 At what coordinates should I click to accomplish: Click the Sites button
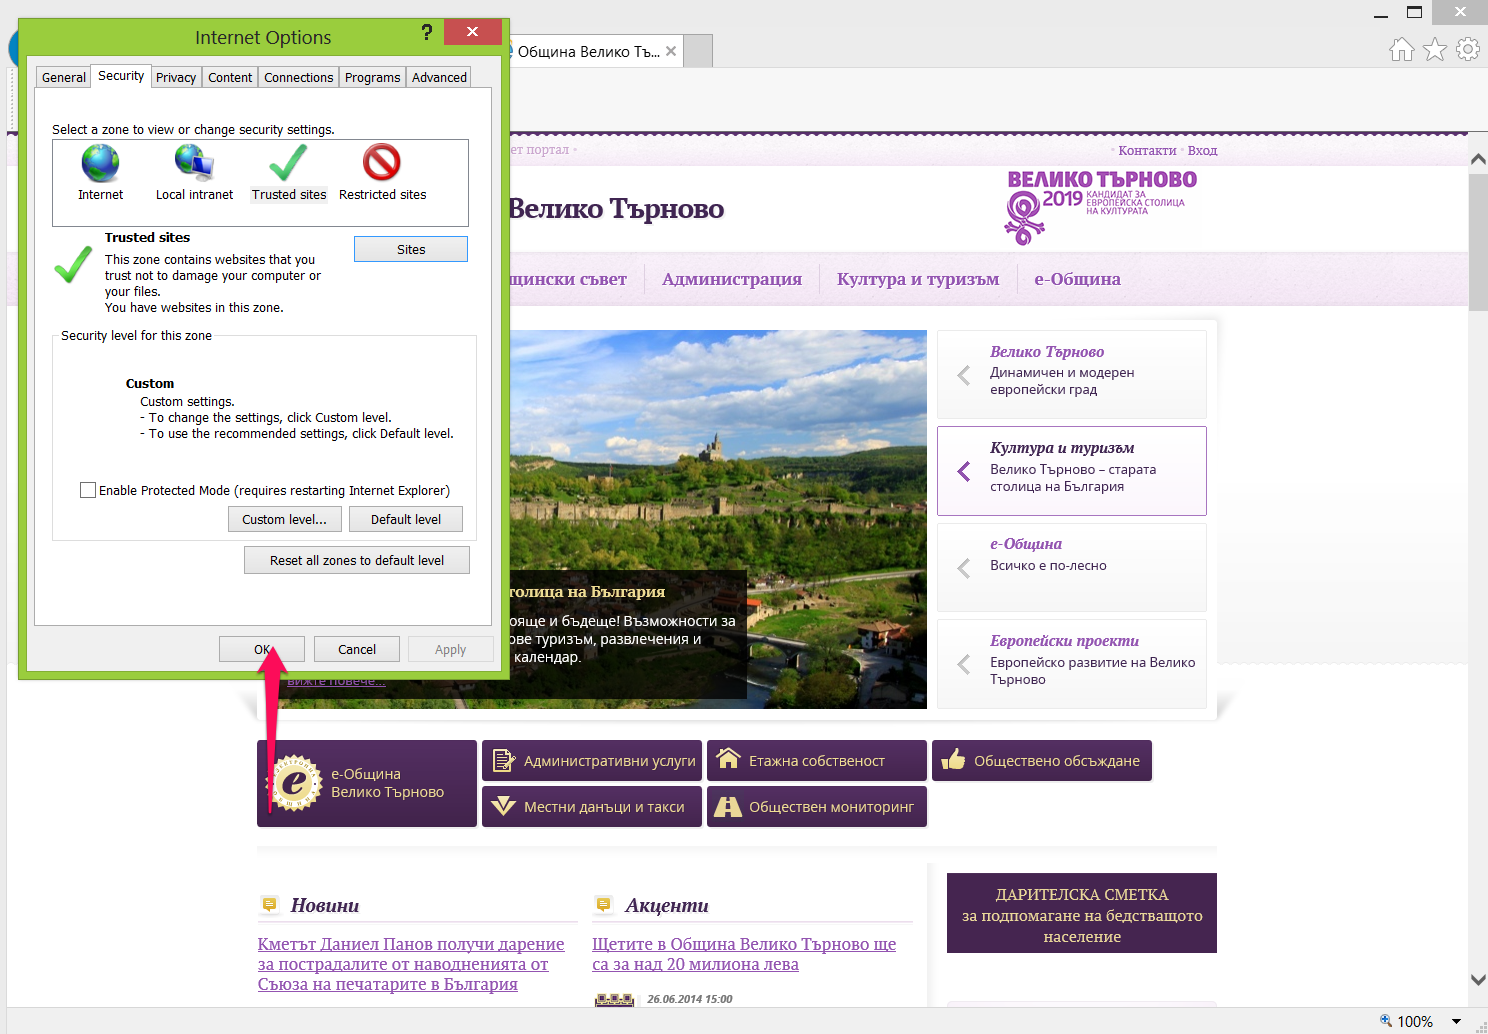(411, 249)
